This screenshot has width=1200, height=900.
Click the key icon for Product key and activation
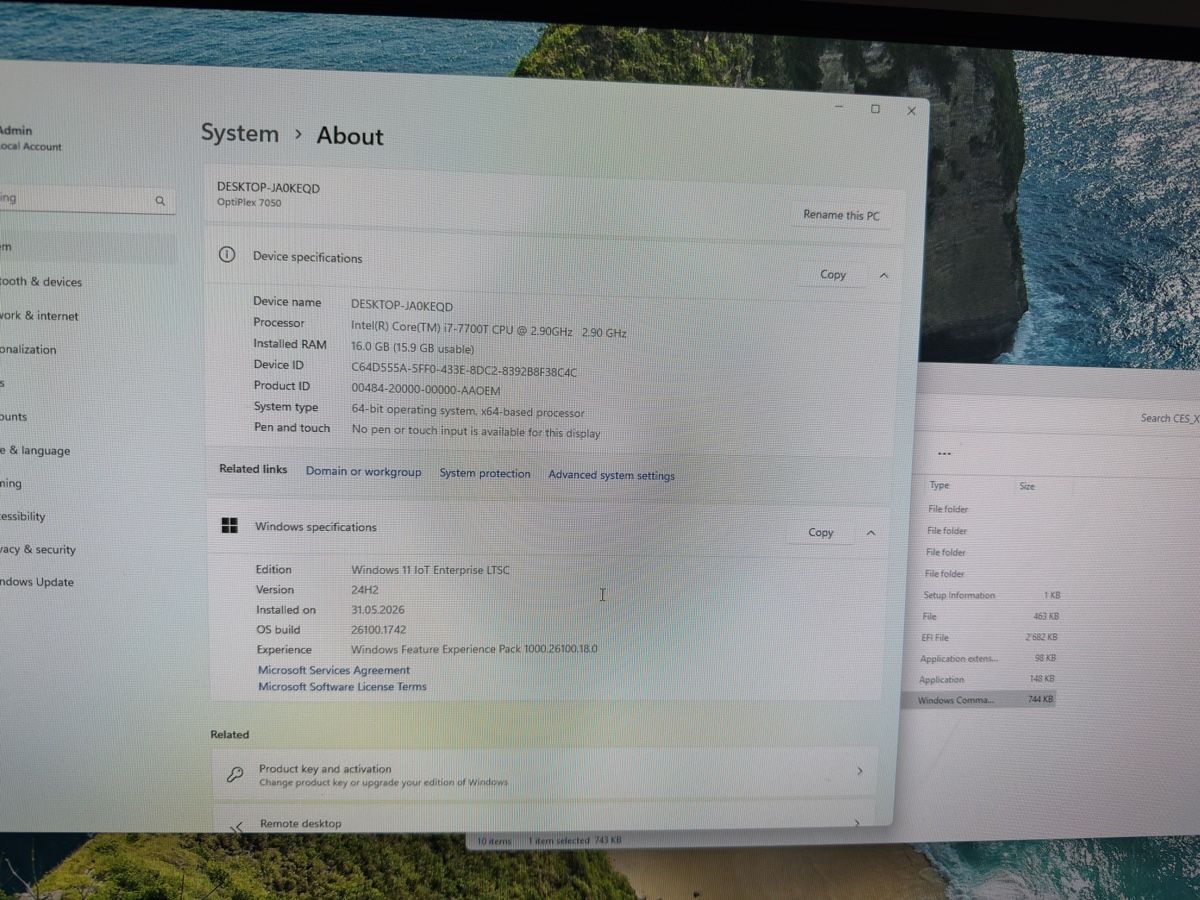point(235,774)
